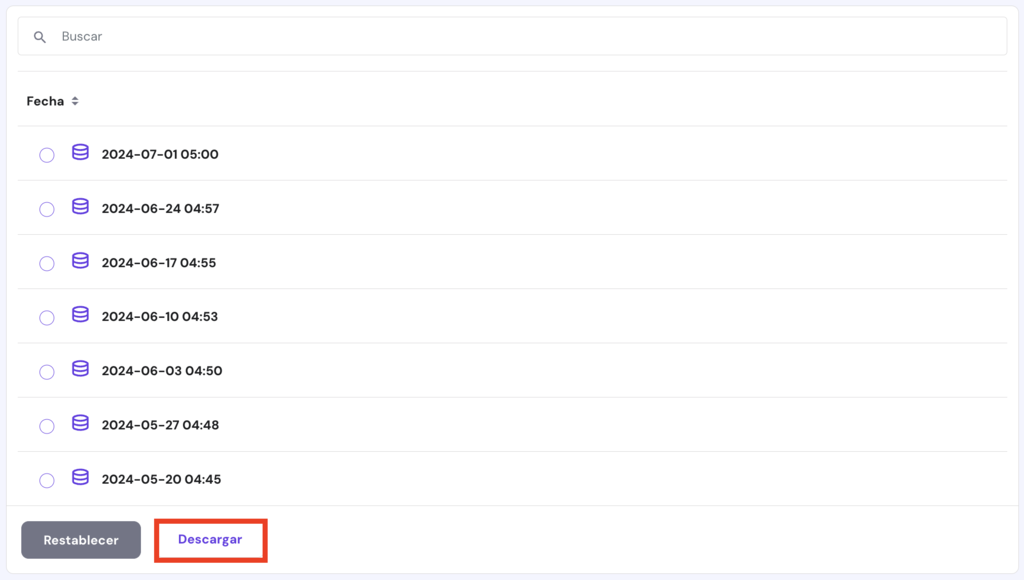
Task: Toggle sorting with the Fecha sort arrows
Action: click(76, 100)
